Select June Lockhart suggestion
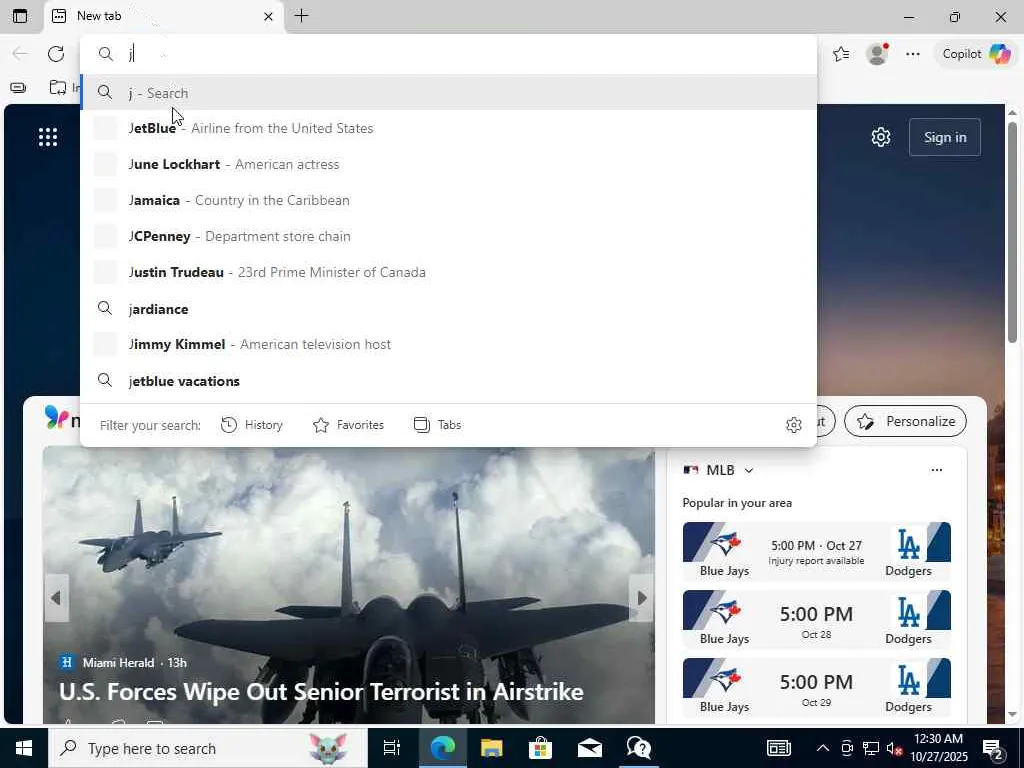Image resolution: width=1024 pixels, height=768 pixels. [448, 164]
